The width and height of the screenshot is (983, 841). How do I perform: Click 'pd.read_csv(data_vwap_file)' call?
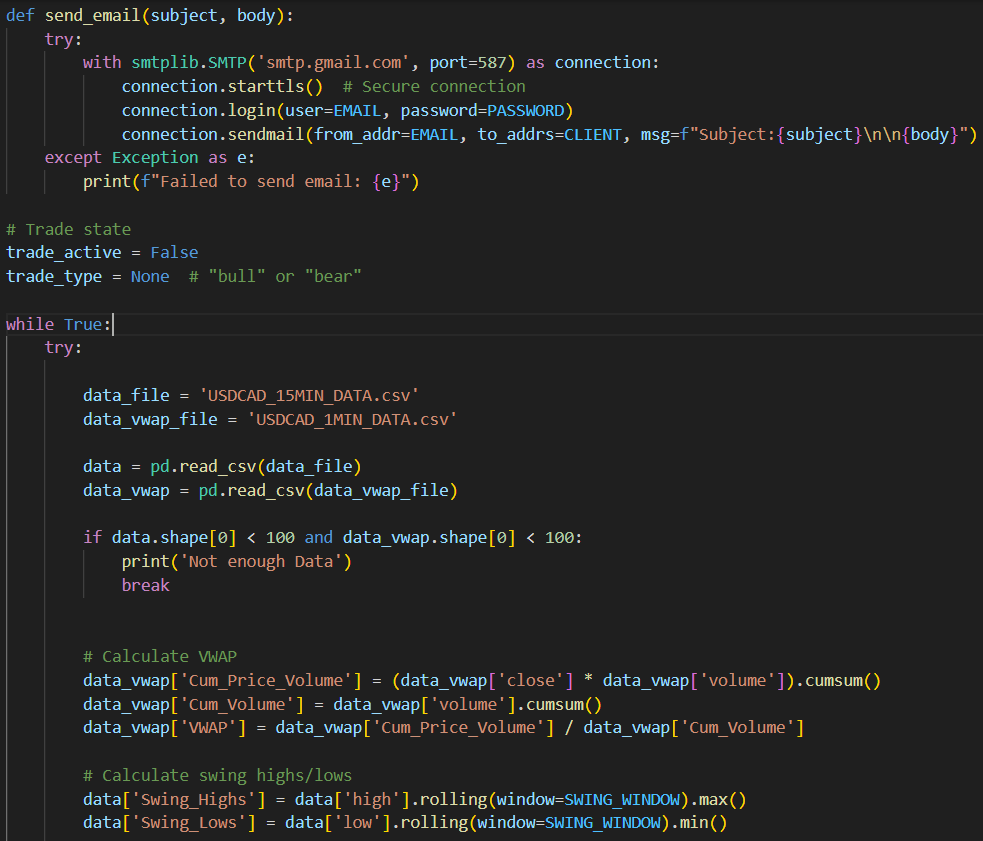click(x=328, y=490)
